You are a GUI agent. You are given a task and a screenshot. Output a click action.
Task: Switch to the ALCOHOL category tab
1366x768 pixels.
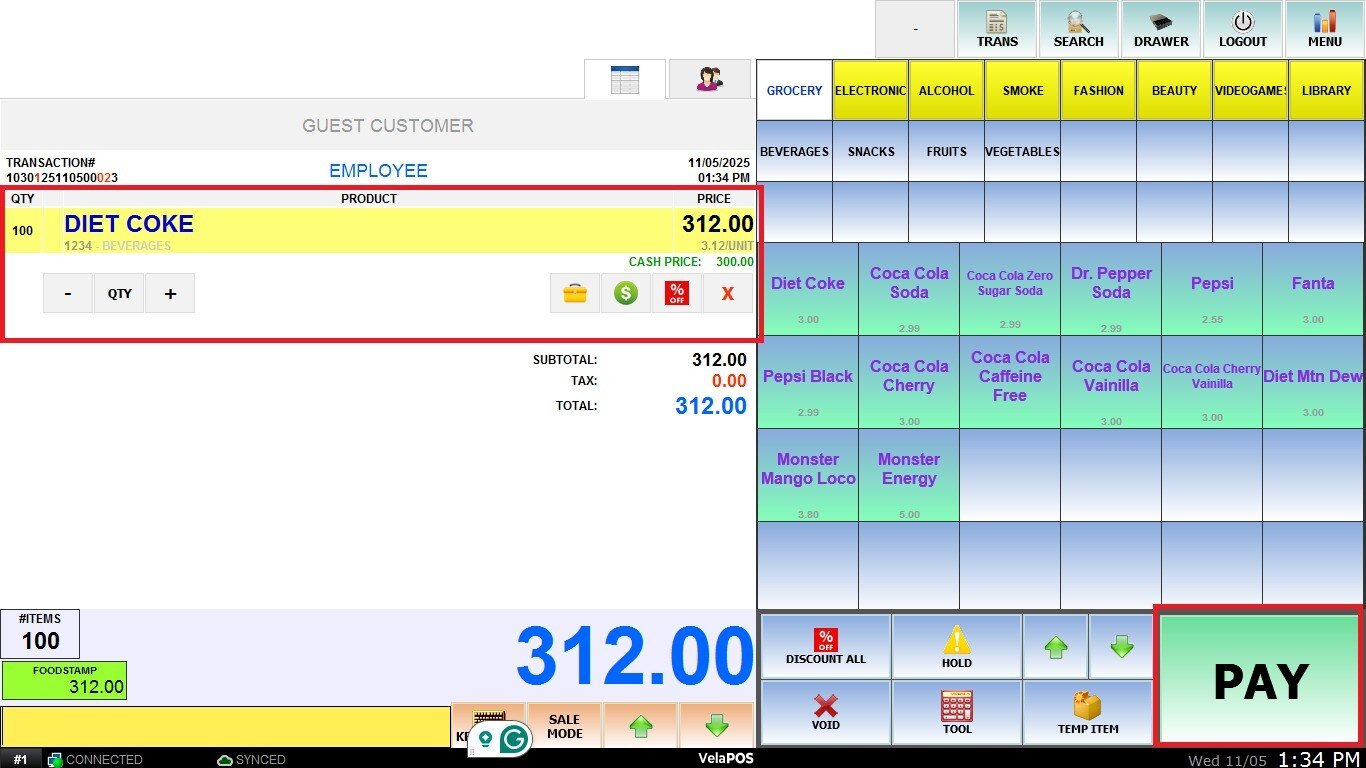pyautogui.click(x=946, y=90)
